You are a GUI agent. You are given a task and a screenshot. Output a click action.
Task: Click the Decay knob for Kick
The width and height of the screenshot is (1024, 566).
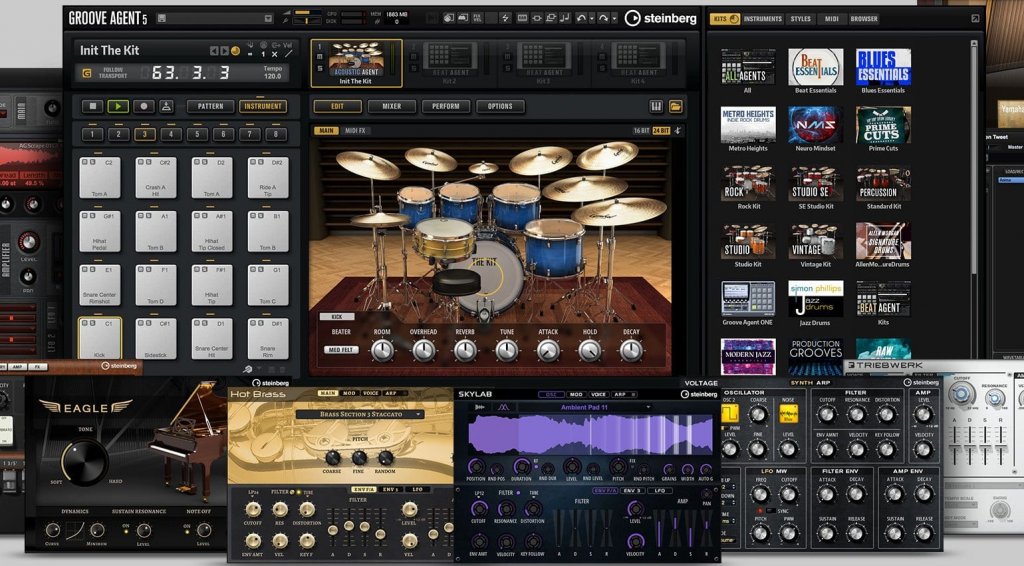631,351
